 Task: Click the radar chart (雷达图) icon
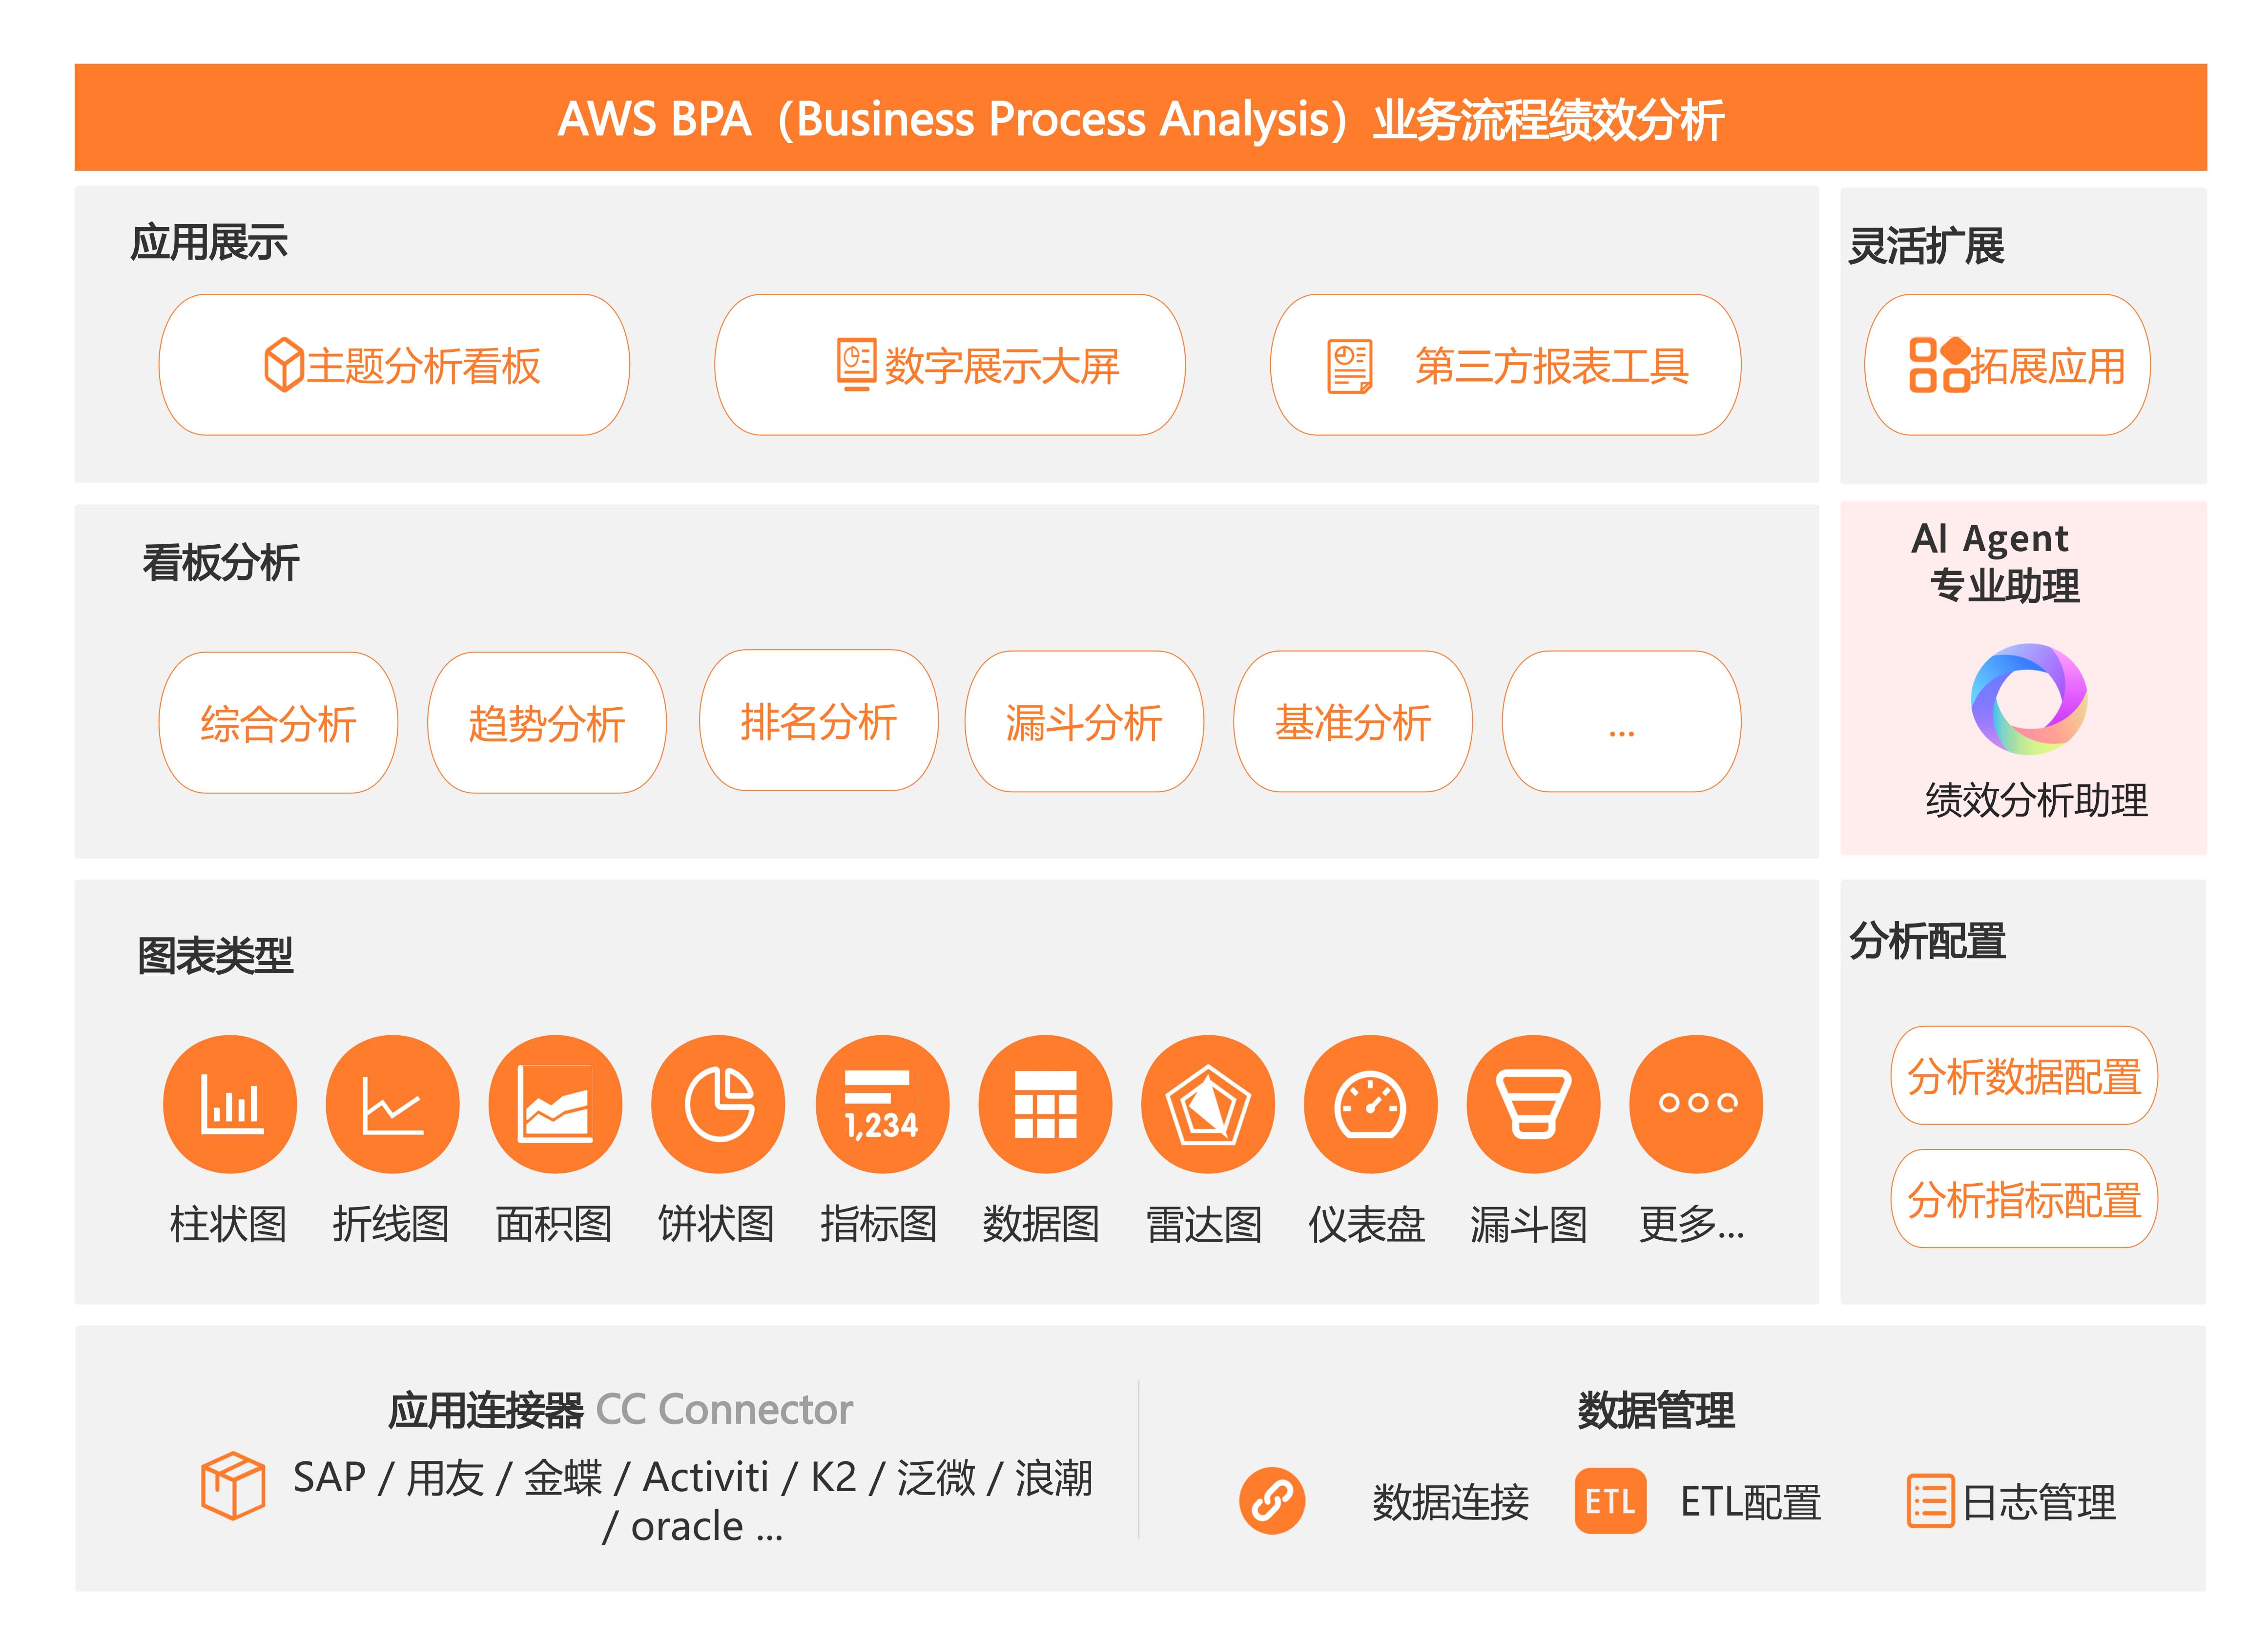click(1208, 1103)
